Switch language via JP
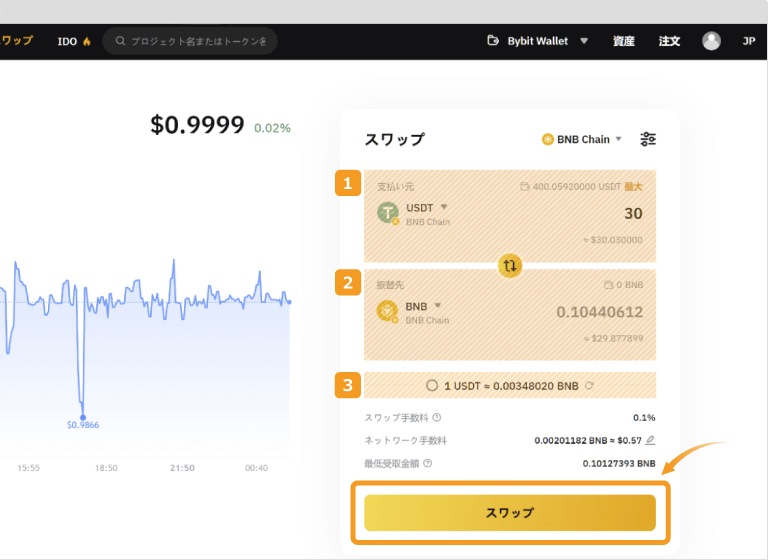This screenshot has height=560, width=768. [x=748, y=41]
